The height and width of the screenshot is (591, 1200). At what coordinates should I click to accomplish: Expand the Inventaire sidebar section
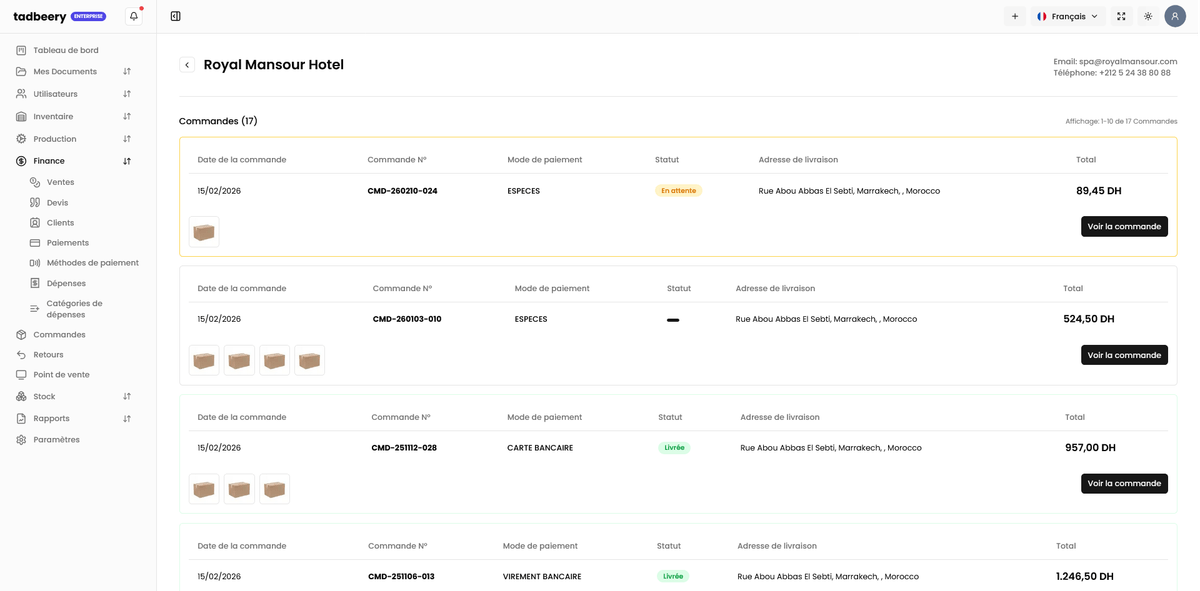click(x=53, y=117)
